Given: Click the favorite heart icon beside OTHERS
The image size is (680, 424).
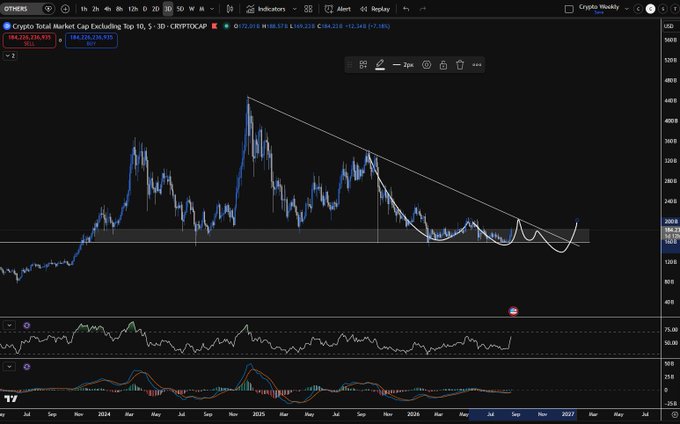Looking at the screenshot, I should click(x=48, y=9).
